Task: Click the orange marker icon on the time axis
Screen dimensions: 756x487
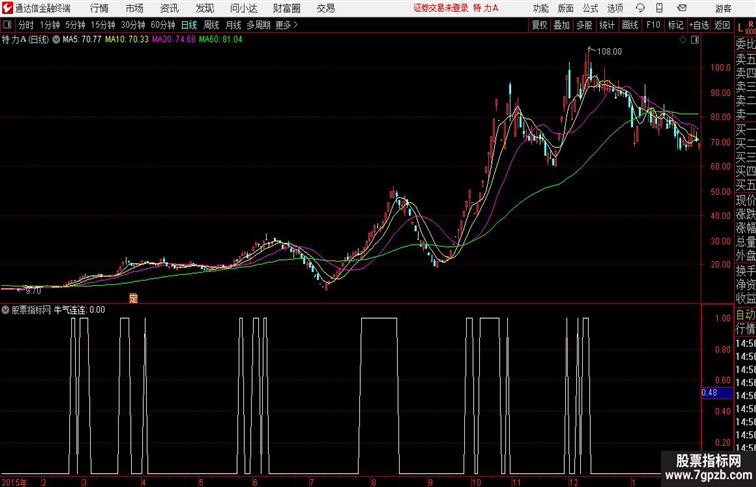Action: (x=134, y=298)
